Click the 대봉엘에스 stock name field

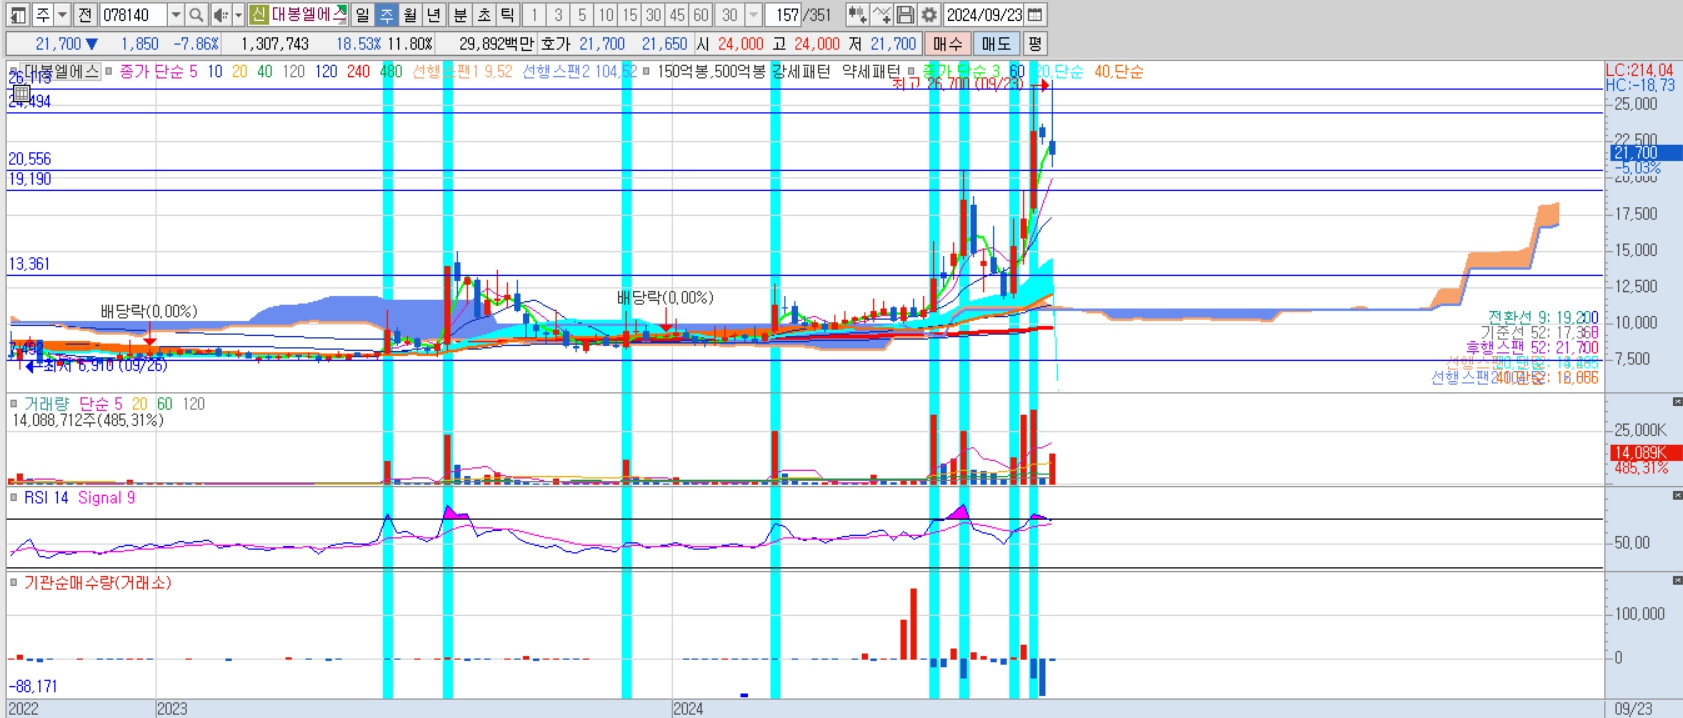[308, 15]
